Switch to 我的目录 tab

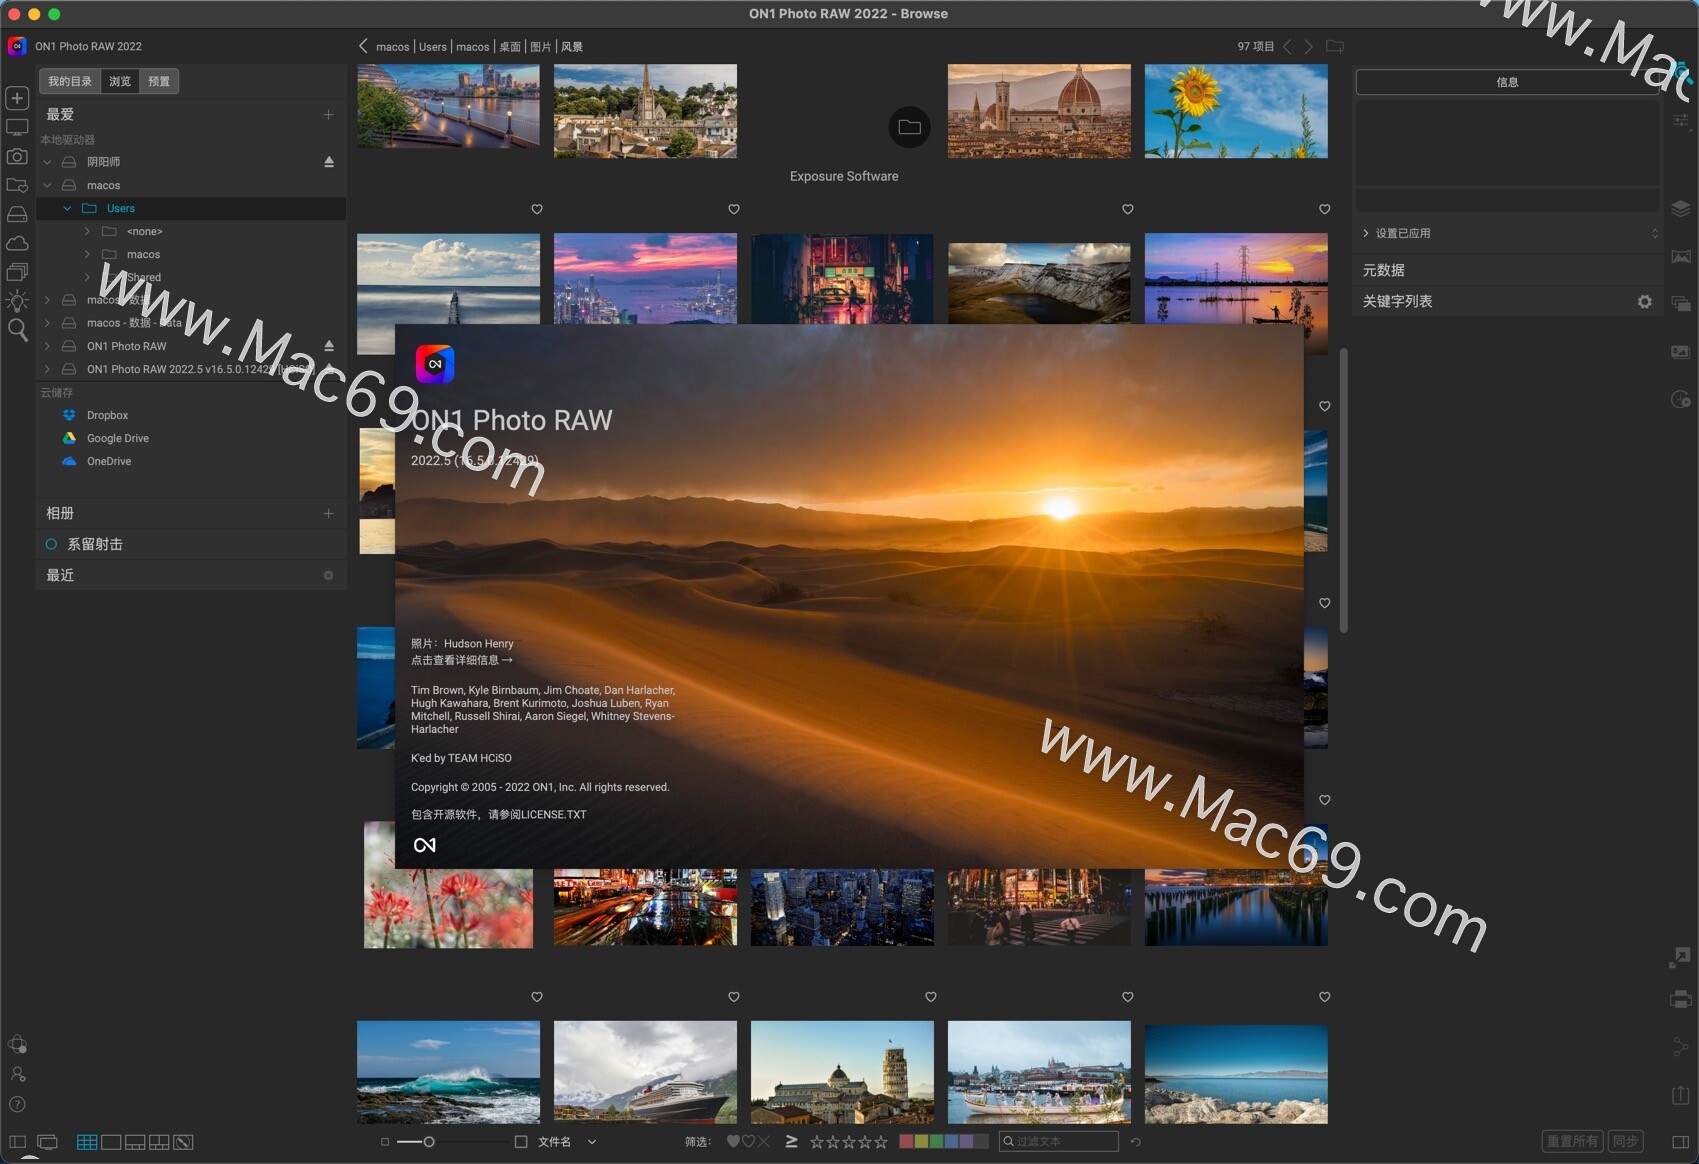tap(70, 81)
